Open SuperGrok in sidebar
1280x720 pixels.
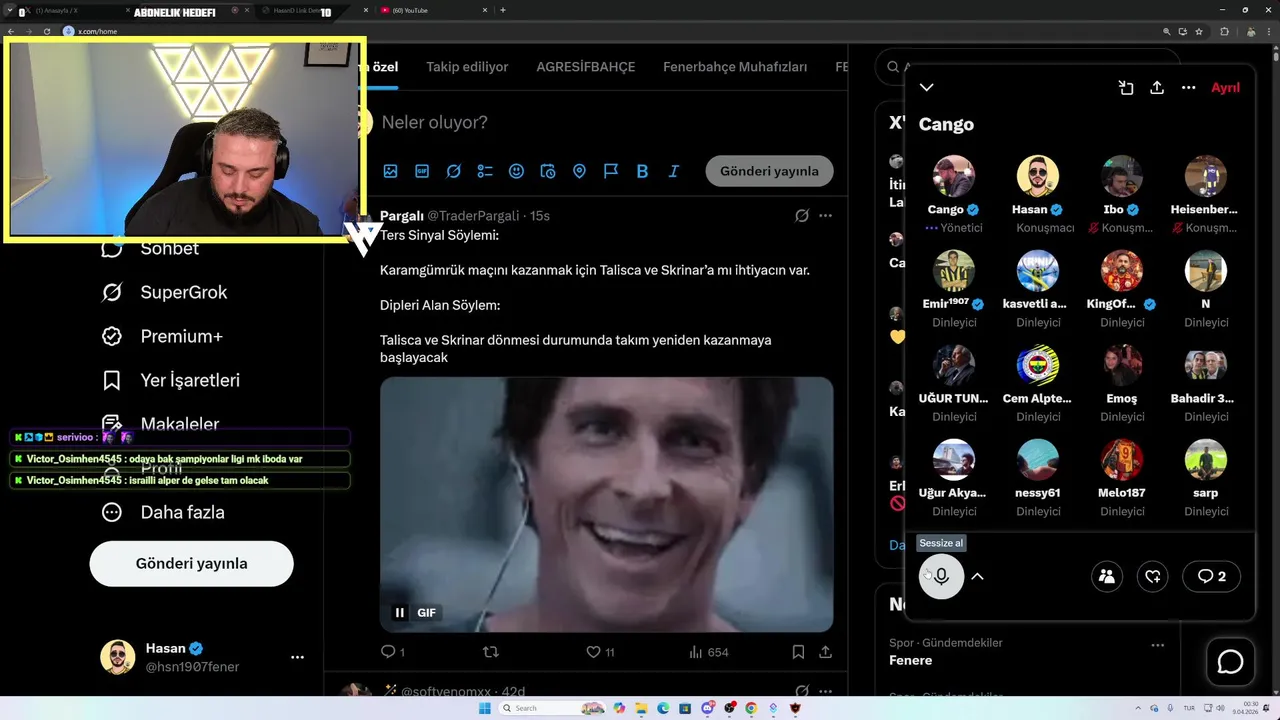tap(165, 292)
